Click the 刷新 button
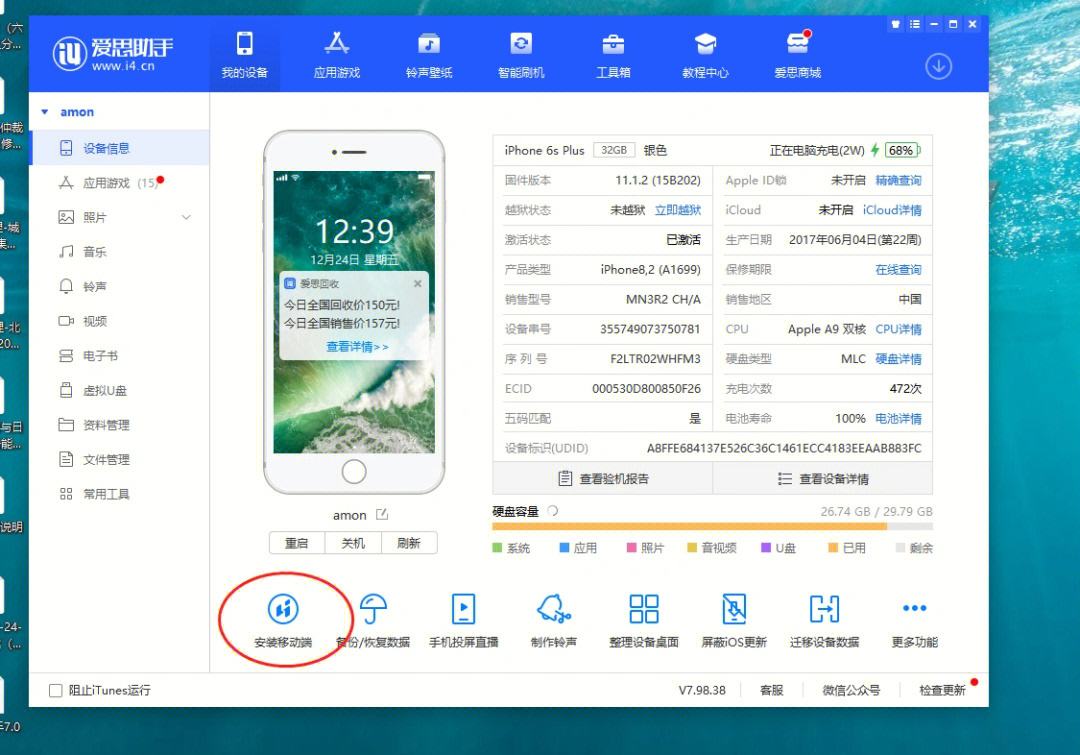 (x=409, y=543)
